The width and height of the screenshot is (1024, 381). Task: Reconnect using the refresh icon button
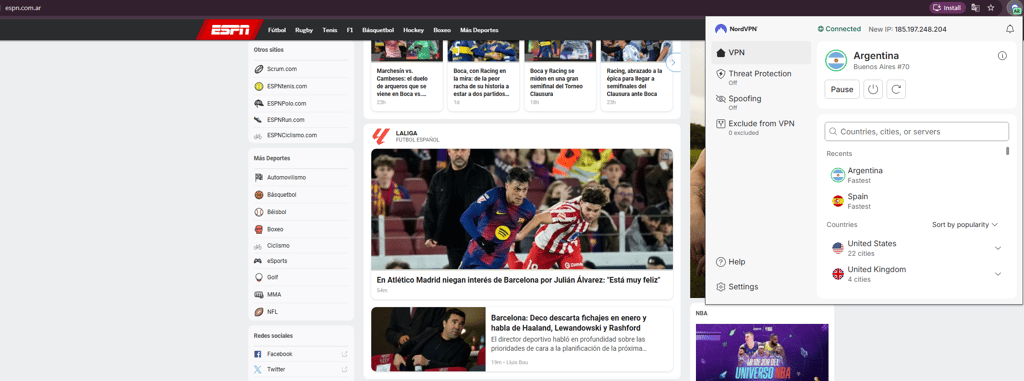tap(896, 90)
